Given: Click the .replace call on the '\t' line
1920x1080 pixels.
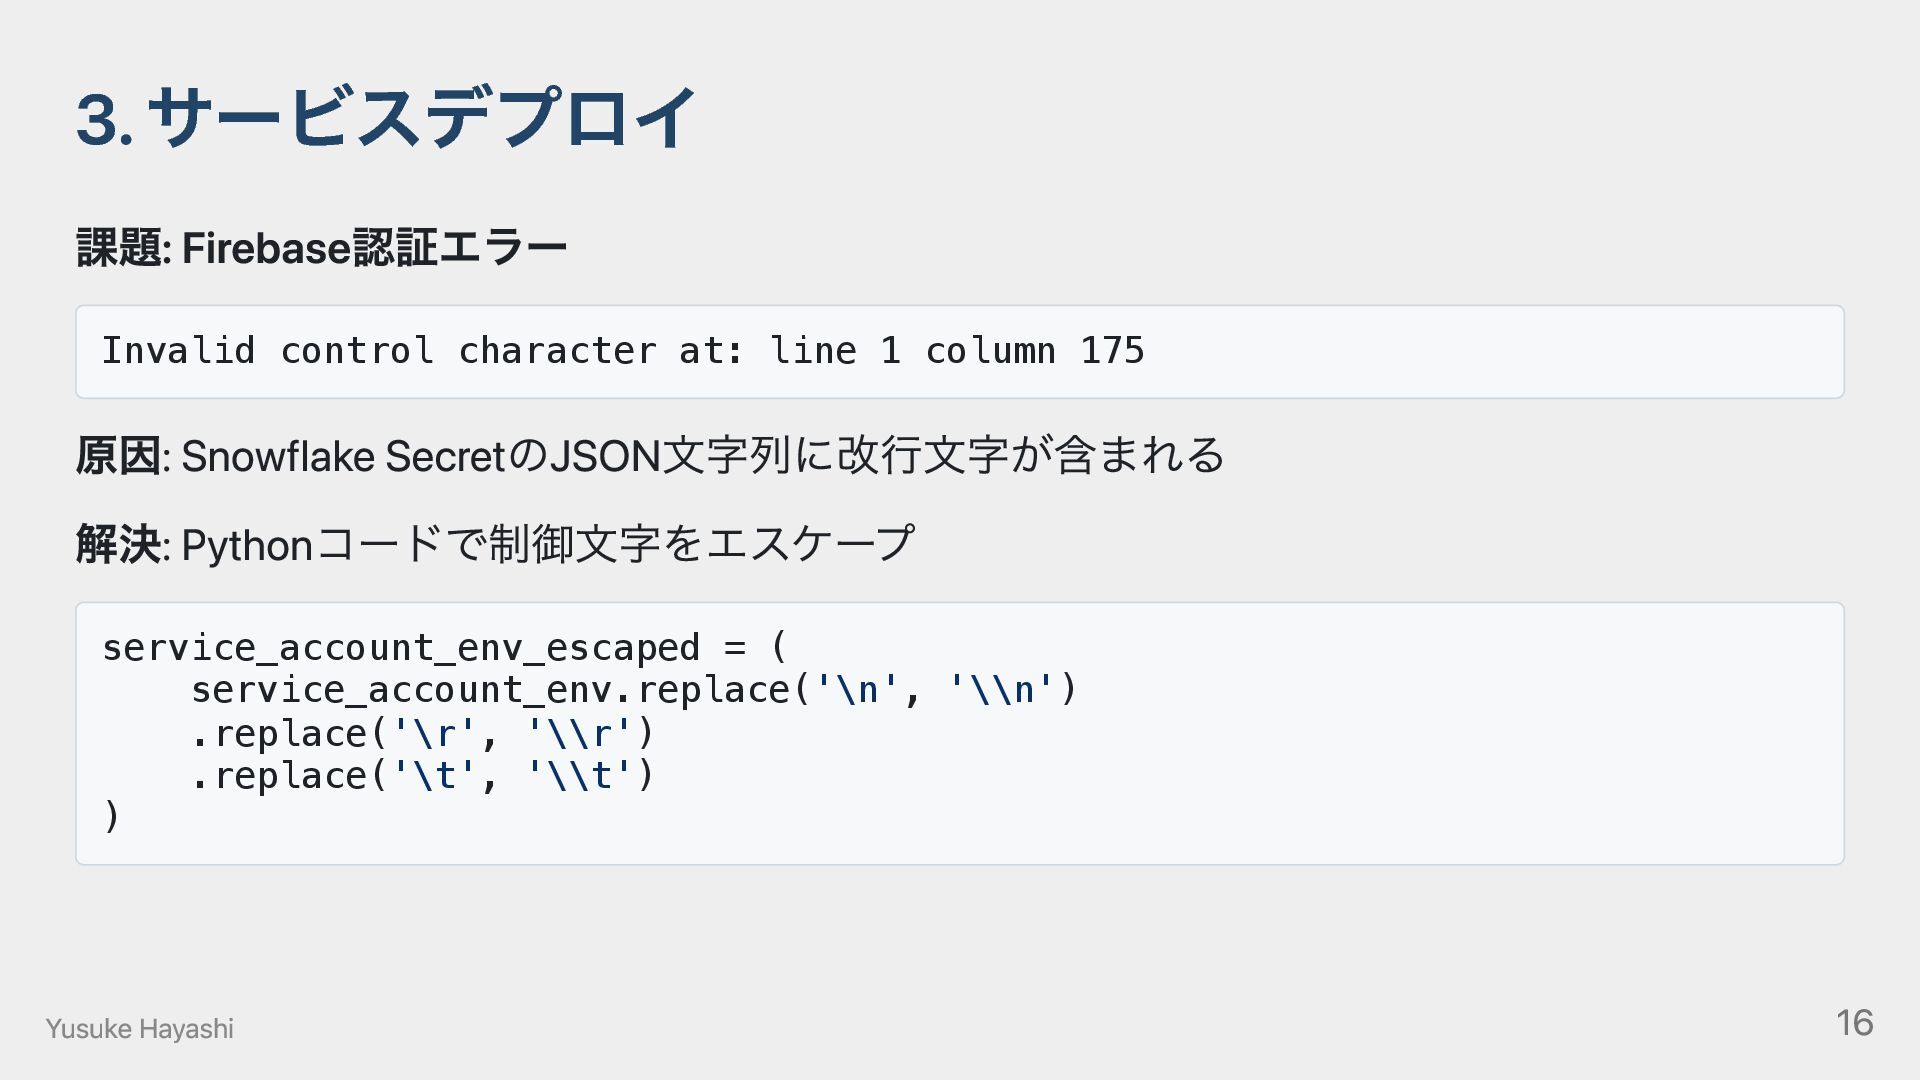Looking at the screenshot, I should click(279, 776).
